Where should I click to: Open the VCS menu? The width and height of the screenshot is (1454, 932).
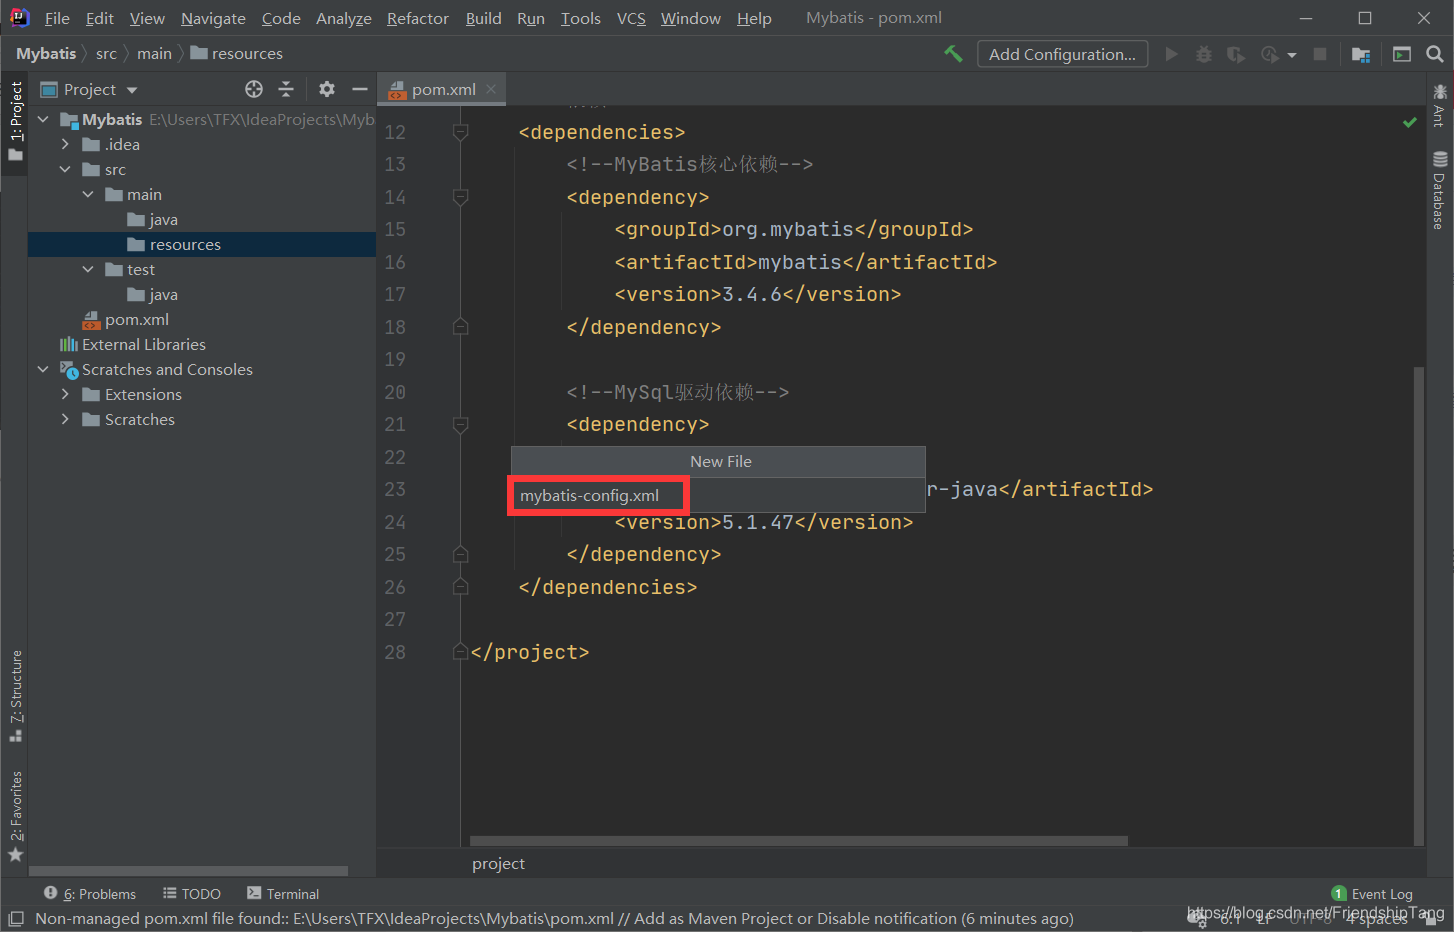tap(631, 18)
